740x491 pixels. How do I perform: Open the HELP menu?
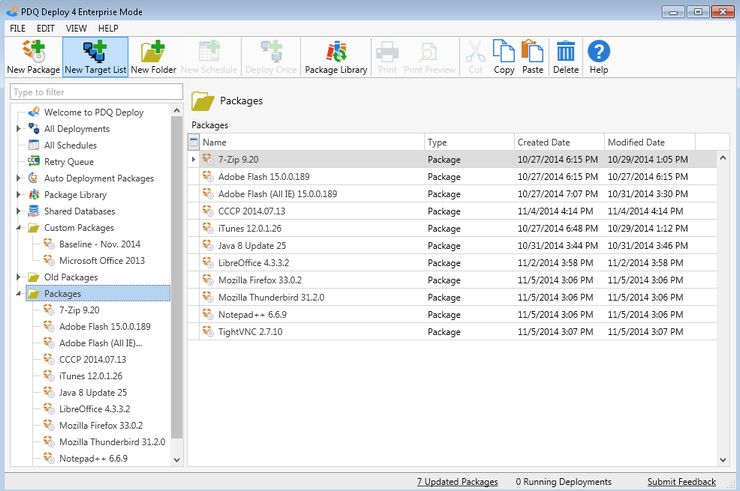tap(108, 28)
